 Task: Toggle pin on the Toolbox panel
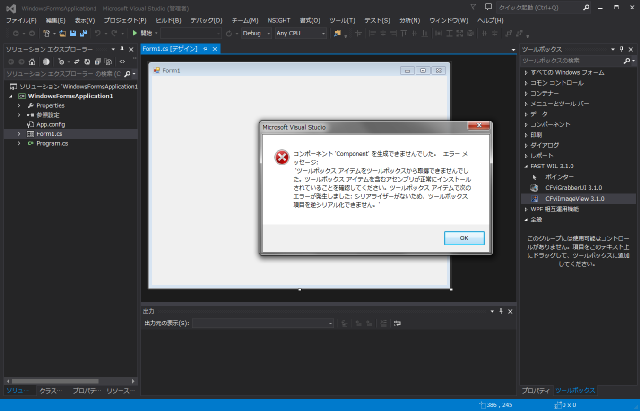coord(622,49)
